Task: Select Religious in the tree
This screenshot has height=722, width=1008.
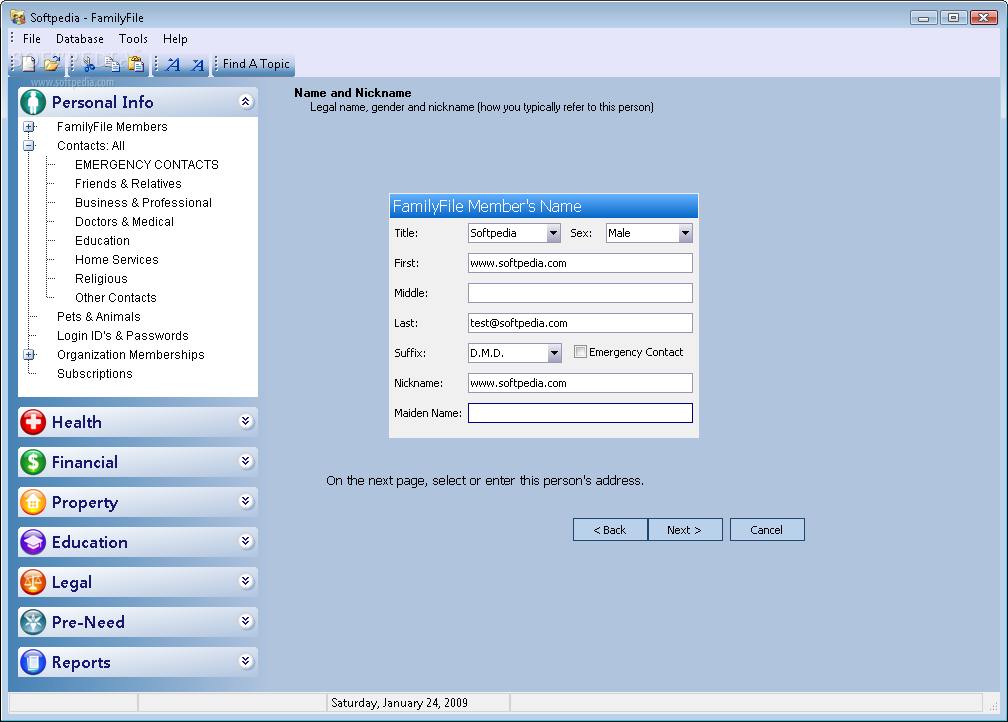Action: tap(101, 278)
